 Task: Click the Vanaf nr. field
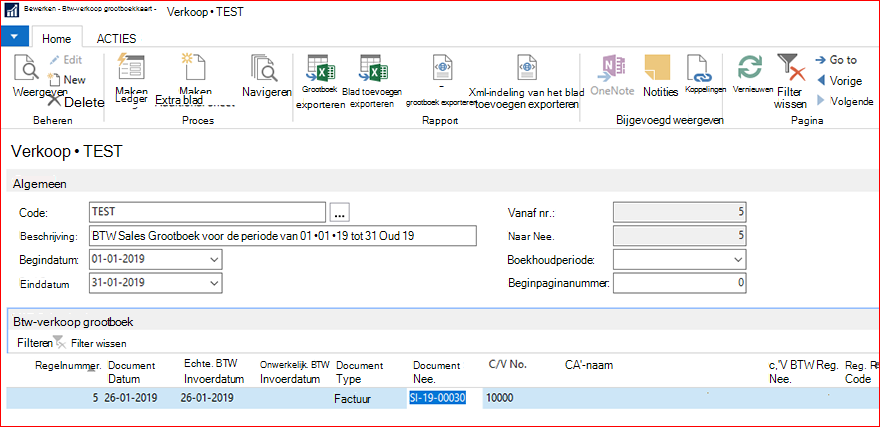(x=680, y=213)
